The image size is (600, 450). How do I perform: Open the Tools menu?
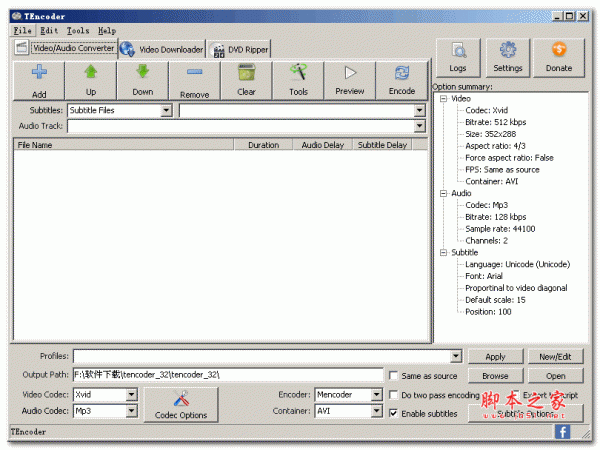pos(78,31)
